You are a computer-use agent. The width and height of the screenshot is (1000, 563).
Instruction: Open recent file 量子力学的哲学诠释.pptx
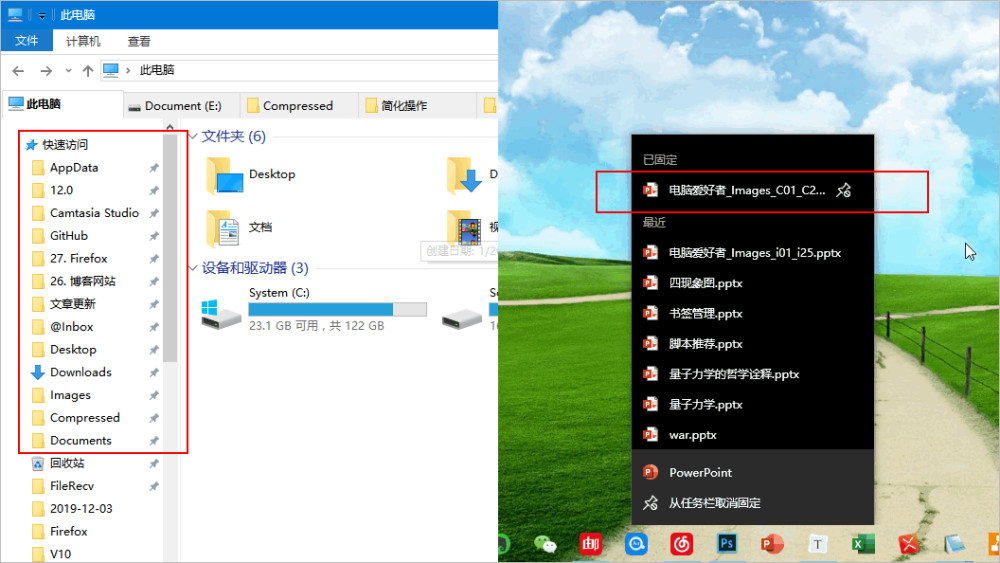(753, 374)
